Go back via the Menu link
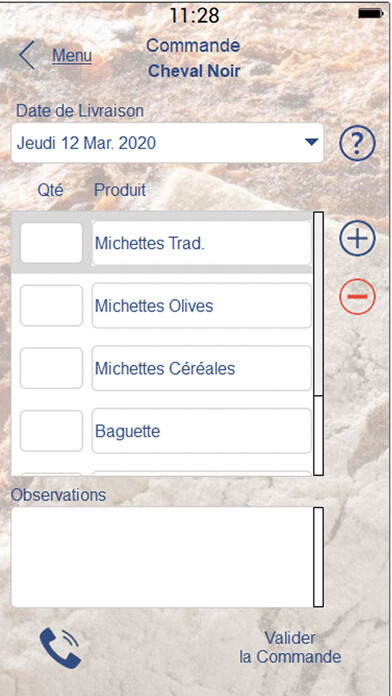 (72, 55)
